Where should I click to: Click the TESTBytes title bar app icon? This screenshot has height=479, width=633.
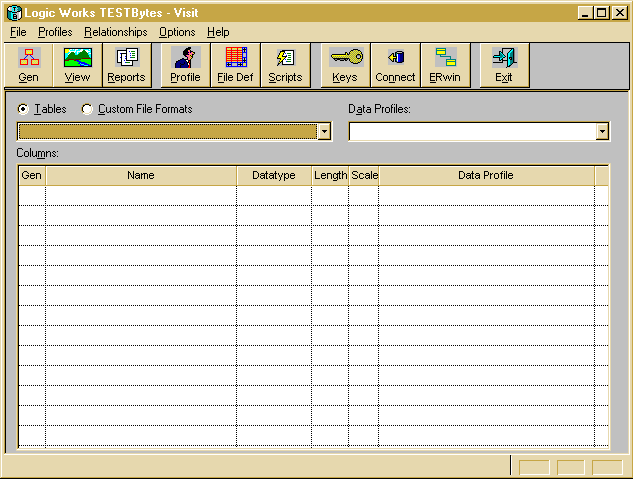14,13
